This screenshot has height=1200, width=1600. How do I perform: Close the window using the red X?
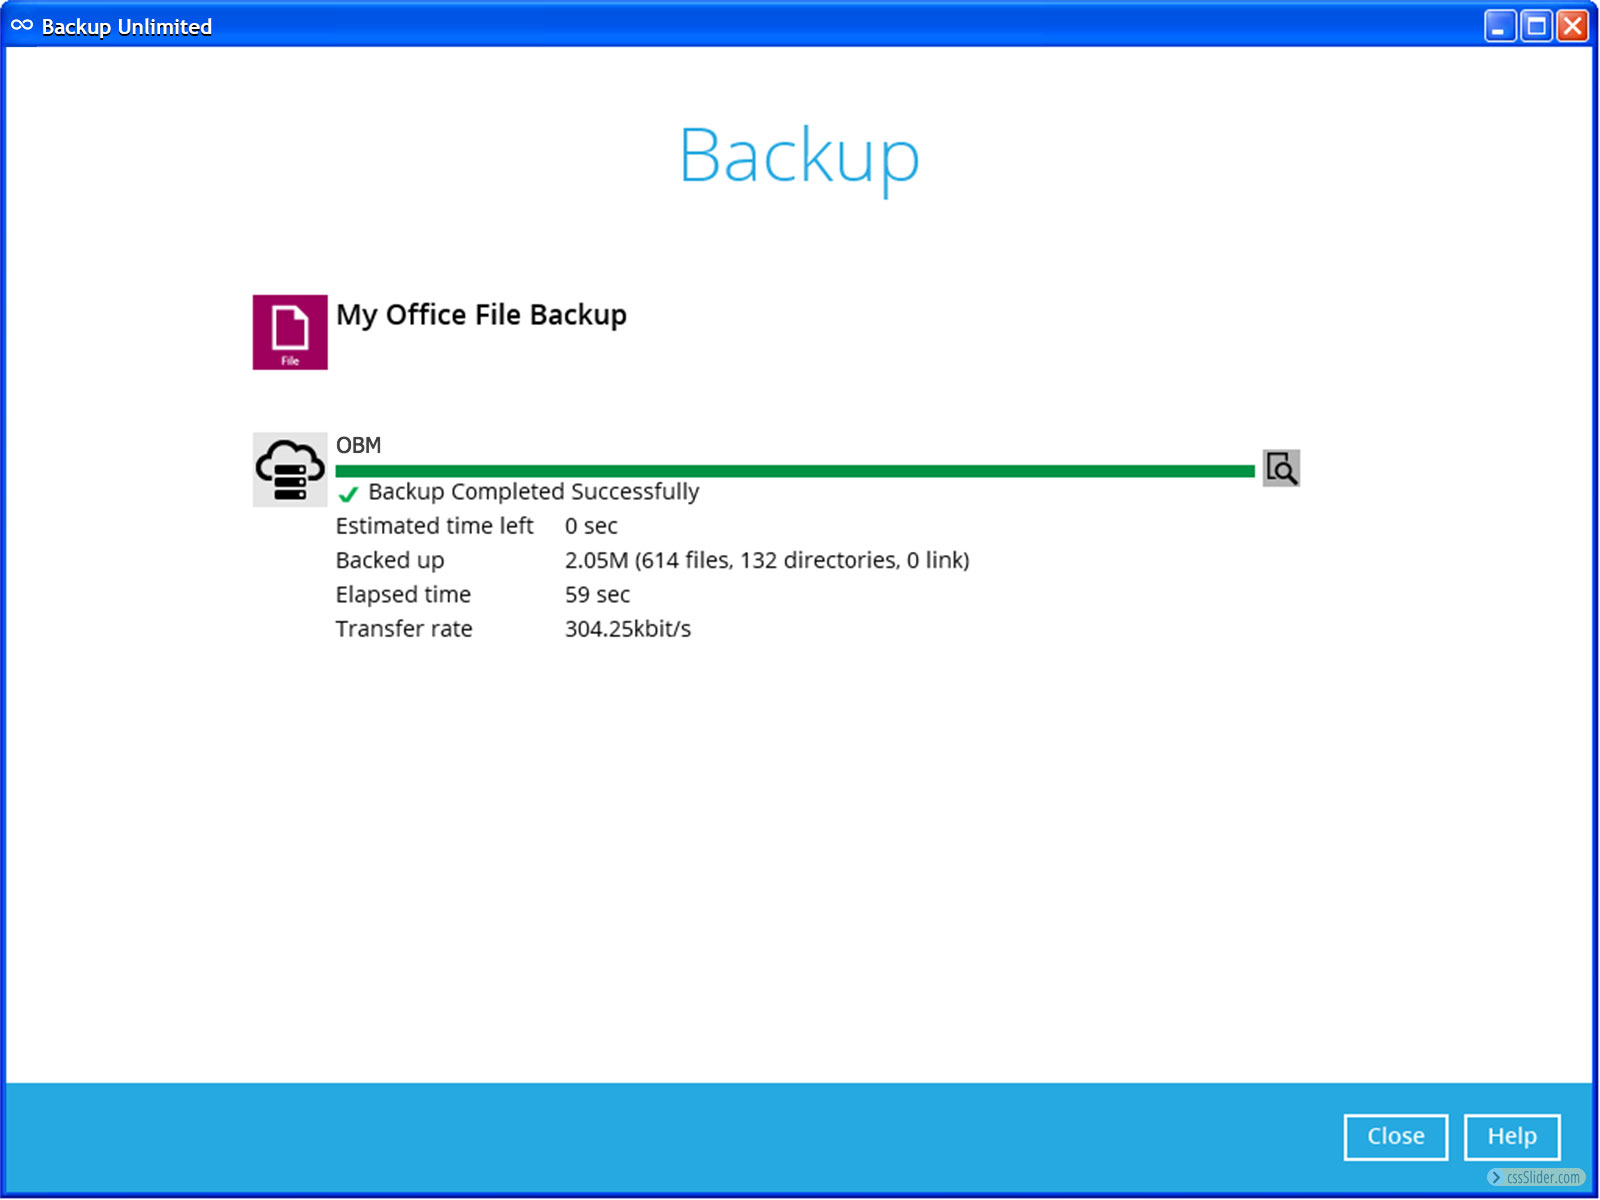1573,26
